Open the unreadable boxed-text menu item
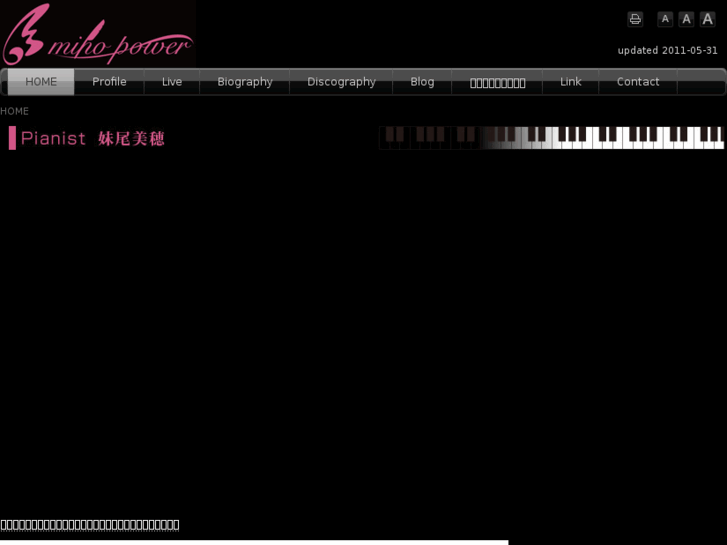This screenshot has width=727, height=545. 497,83
